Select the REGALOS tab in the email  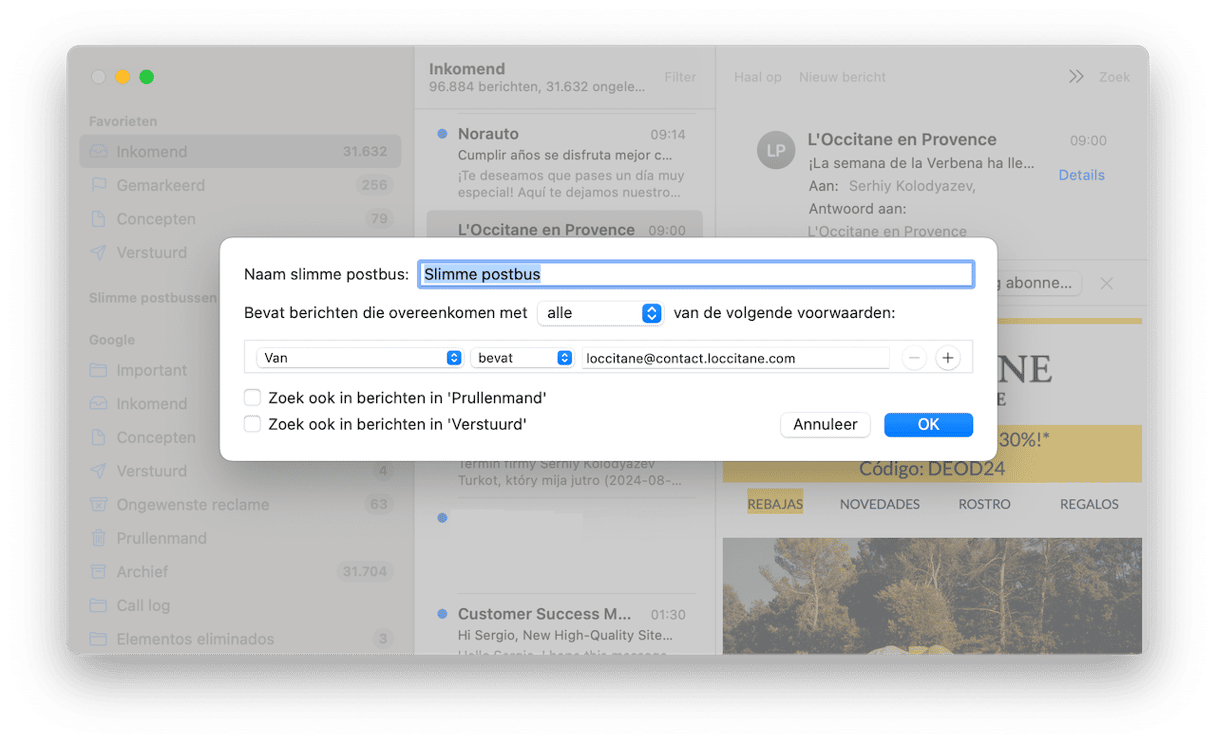tap(1089, 504)
